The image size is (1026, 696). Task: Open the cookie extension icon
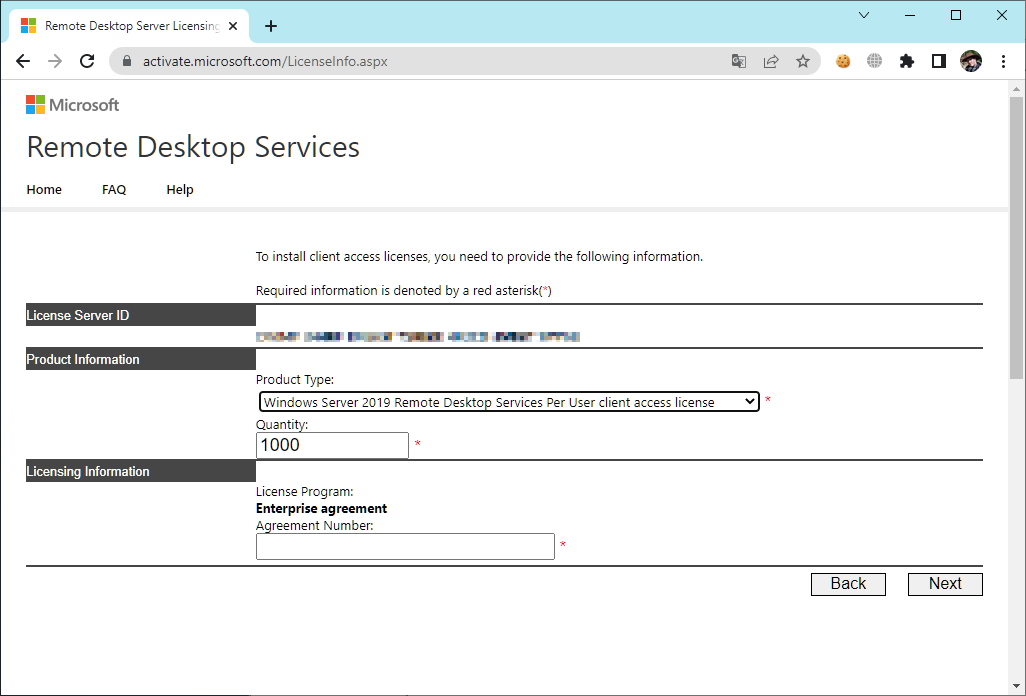pyautogui.click(x=843, y=61)
